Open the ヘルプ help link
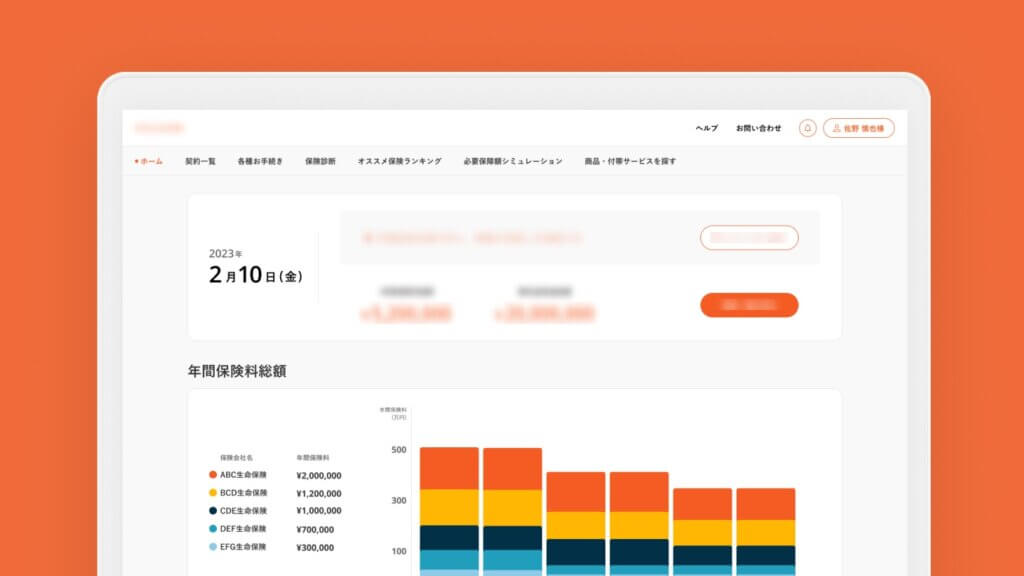This screenshot has width=1024, height=576. 707,129
